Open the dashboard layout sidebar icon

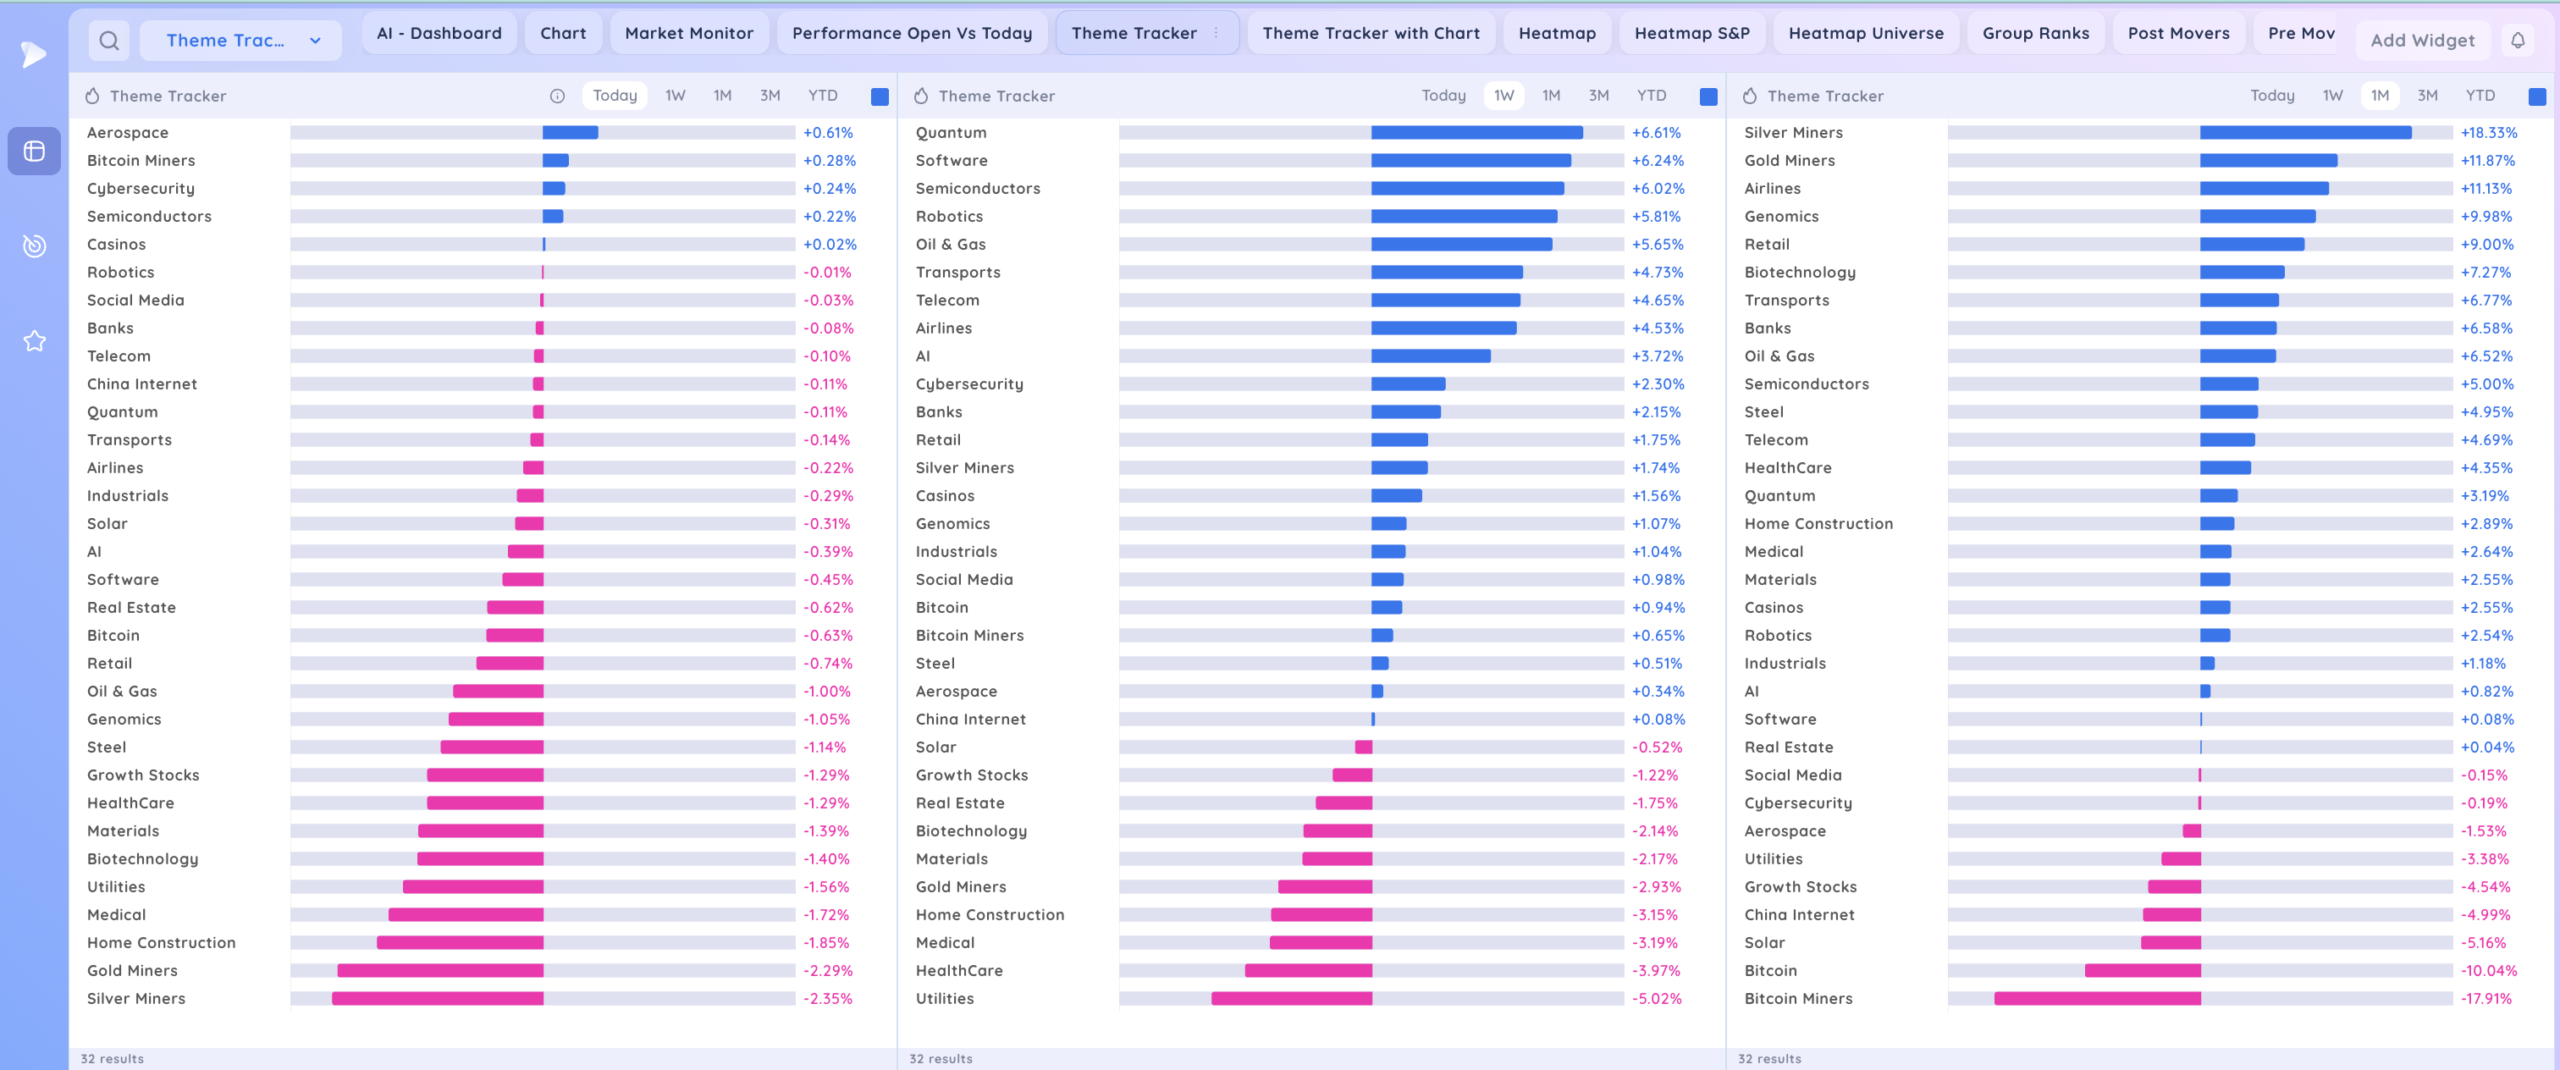(x=34, y=151)
